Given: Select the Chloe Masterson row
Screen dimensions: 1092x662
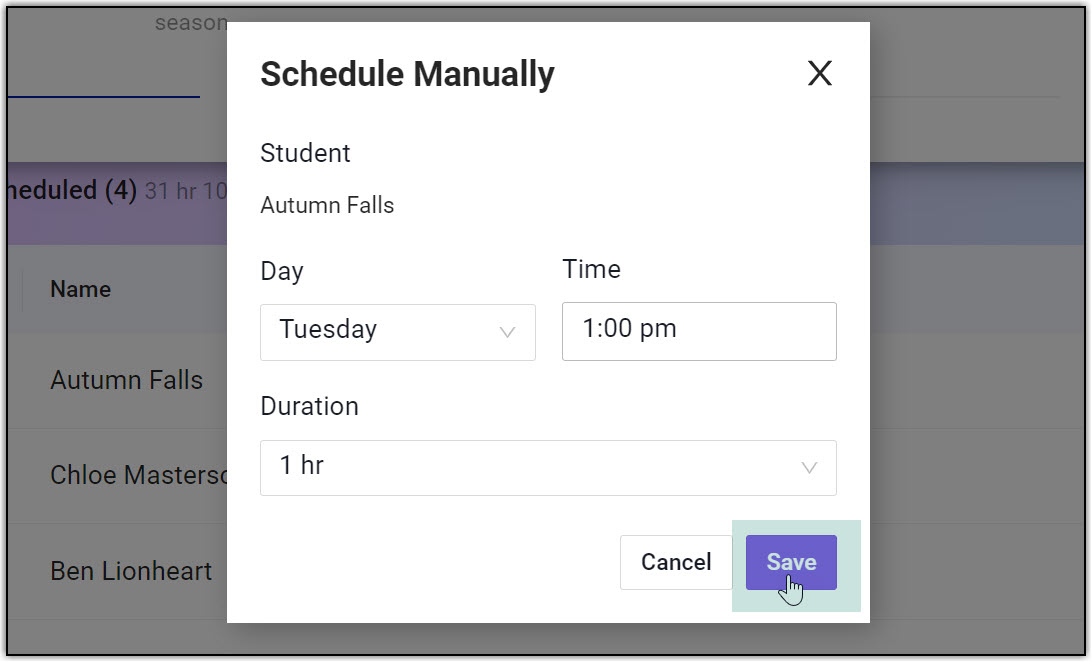Looking at the screenshot, I should pyautogui.click(x=140, y=475).
